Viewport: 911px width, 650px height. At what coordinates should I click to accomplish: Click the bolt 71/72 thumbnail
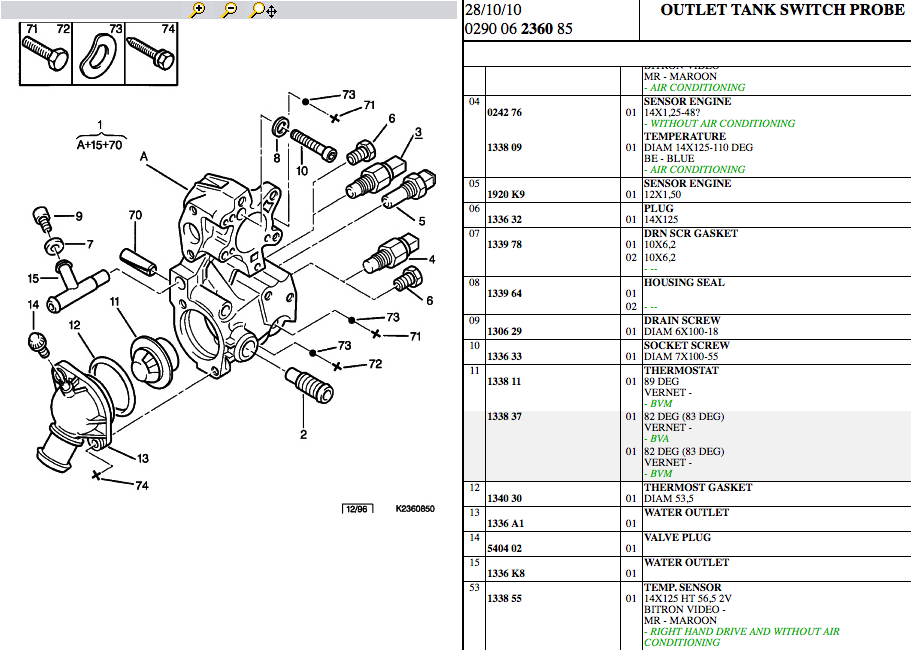(46, 54)
